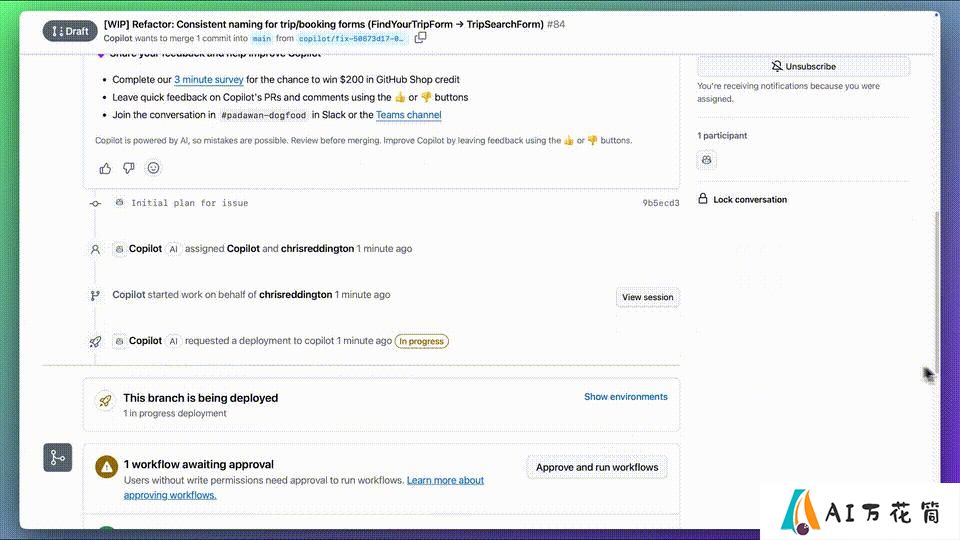
Task: Give thumbs up feedback on comment
Action: pos(105,168)
